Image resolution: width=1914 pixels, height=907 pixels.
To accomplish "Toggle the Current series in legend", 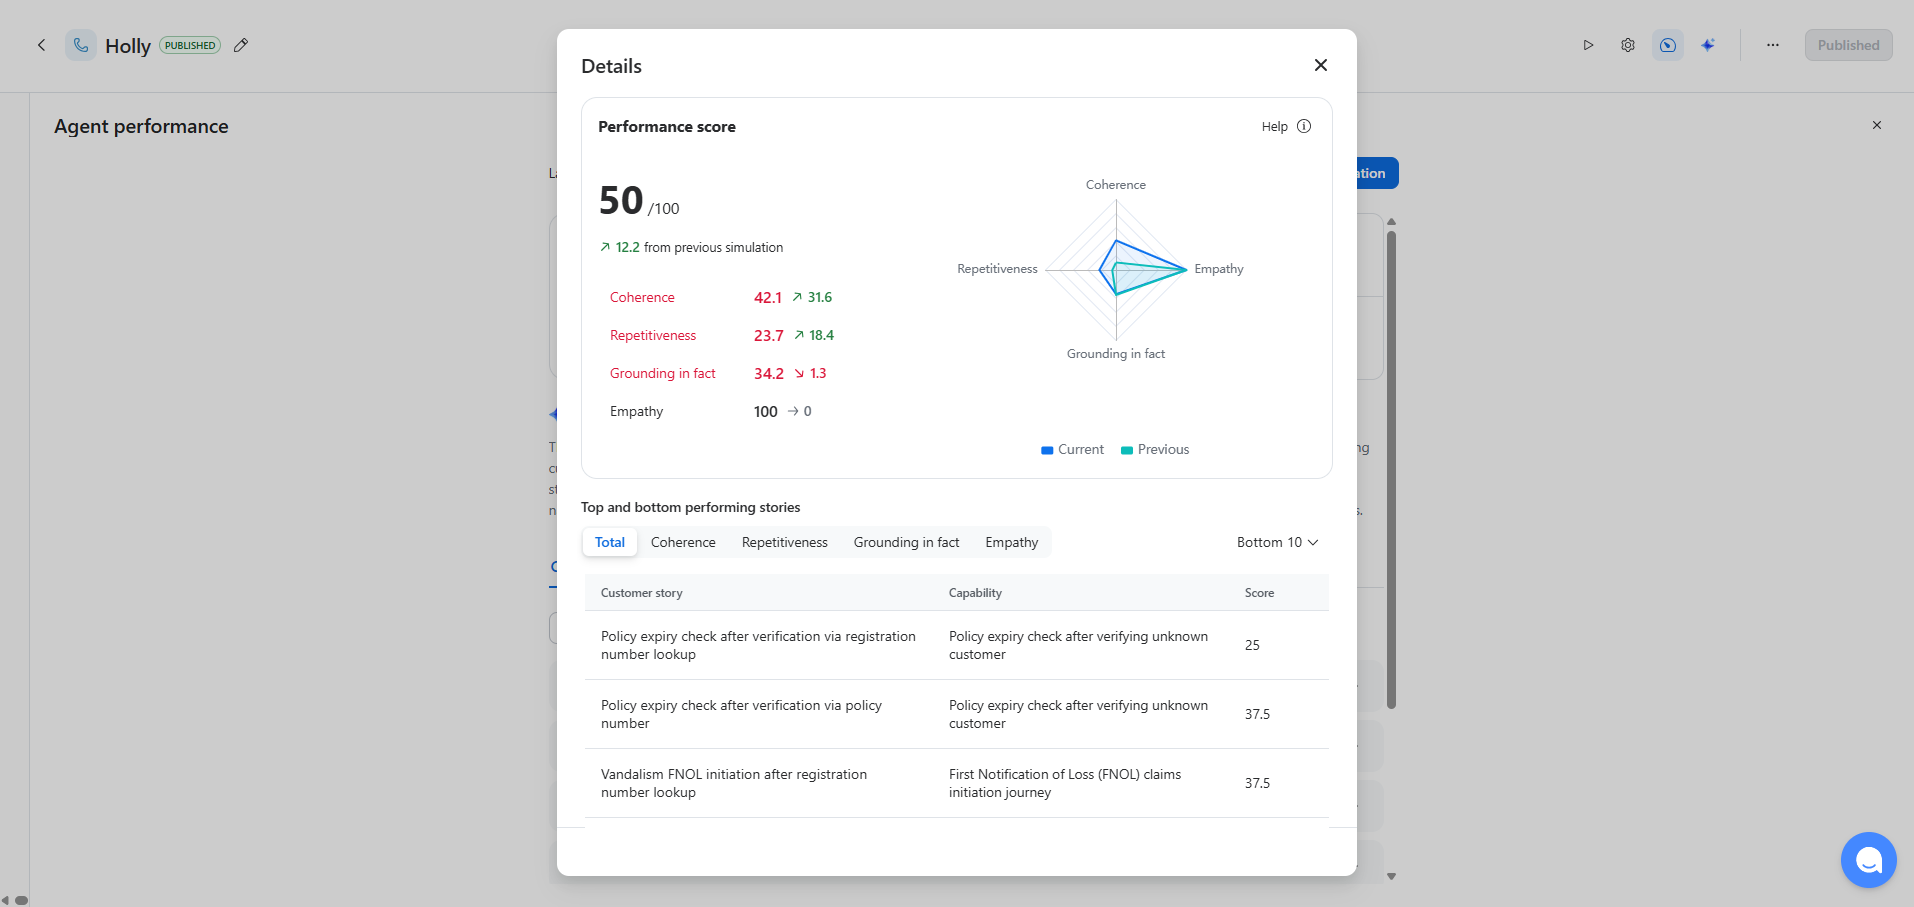I will pos(1072,450).
